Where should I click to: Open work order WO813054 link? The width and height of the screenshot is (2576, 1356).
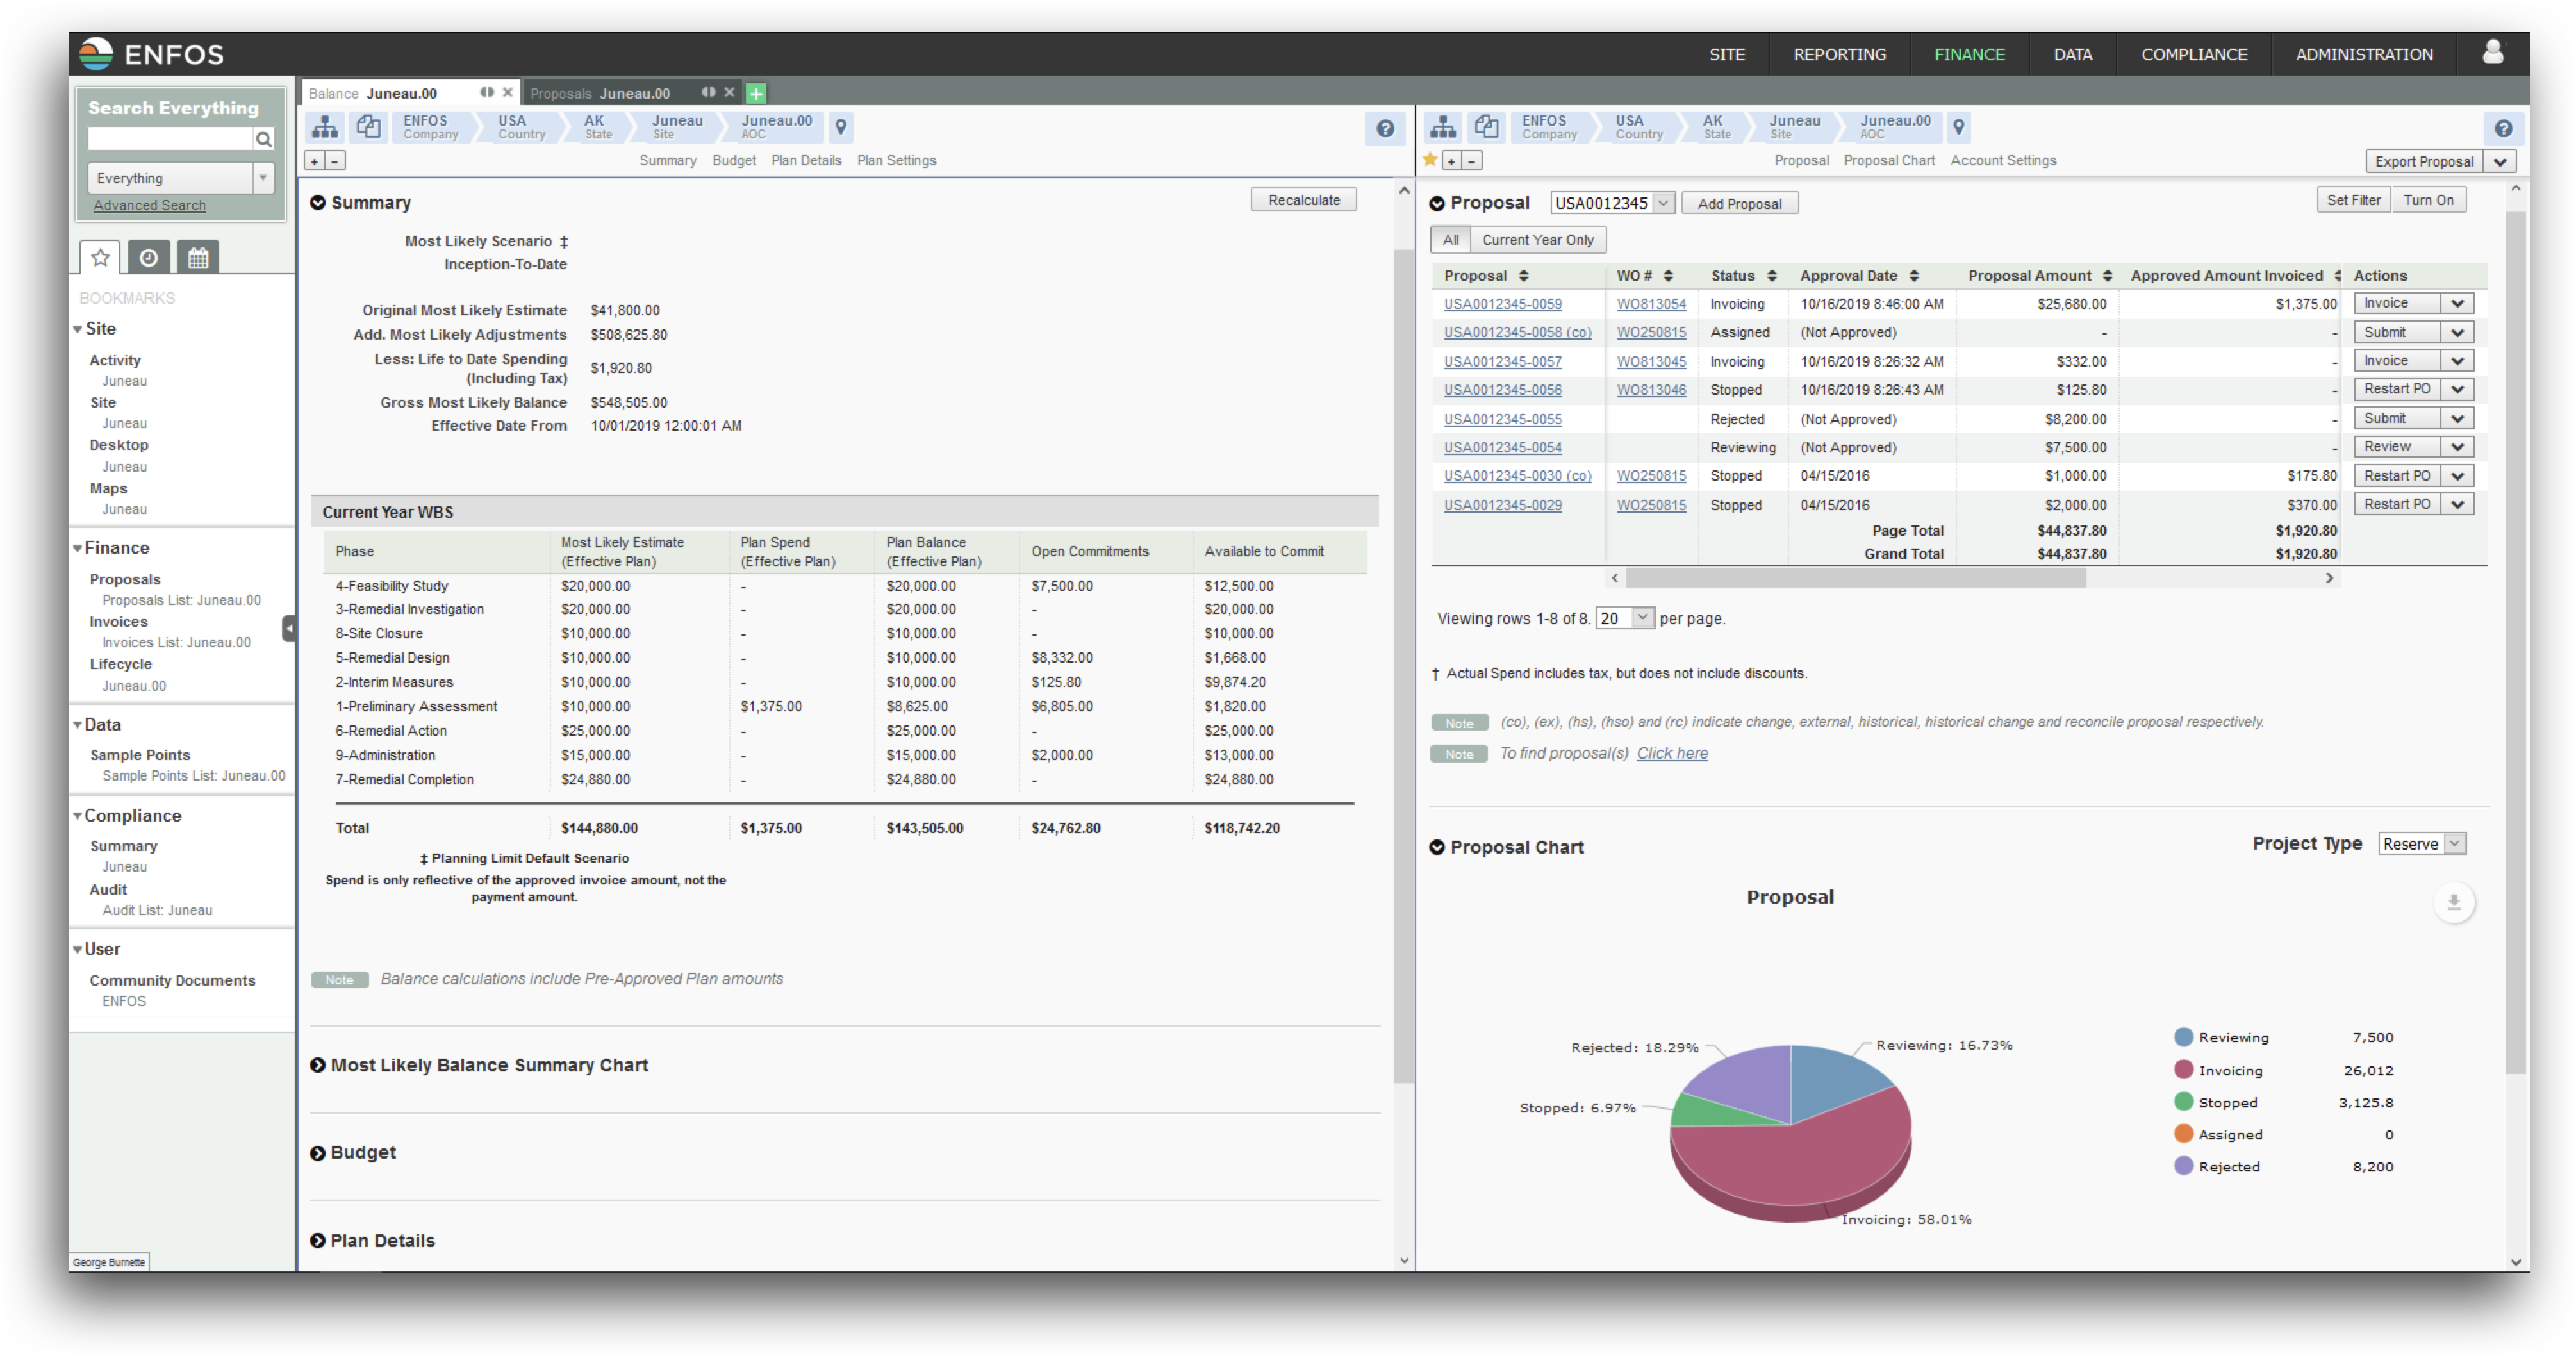point(1651,304)
